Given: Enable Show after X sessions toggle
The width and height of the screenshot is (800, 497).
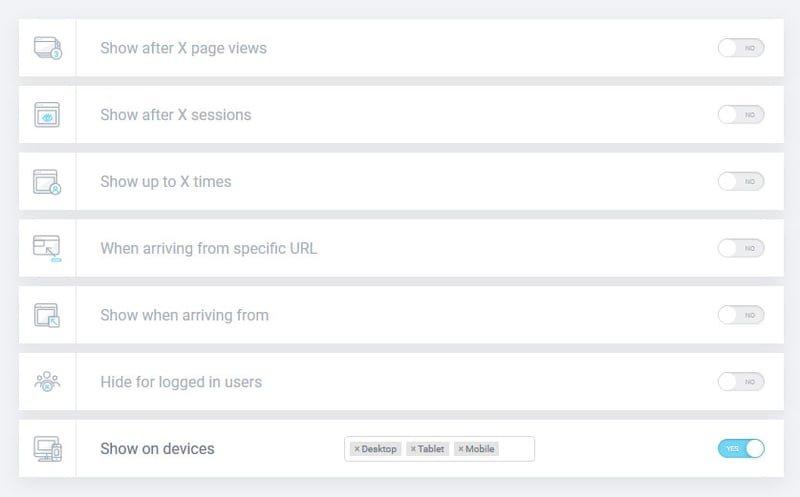Looking at the screenshot, I should [741, 115].
